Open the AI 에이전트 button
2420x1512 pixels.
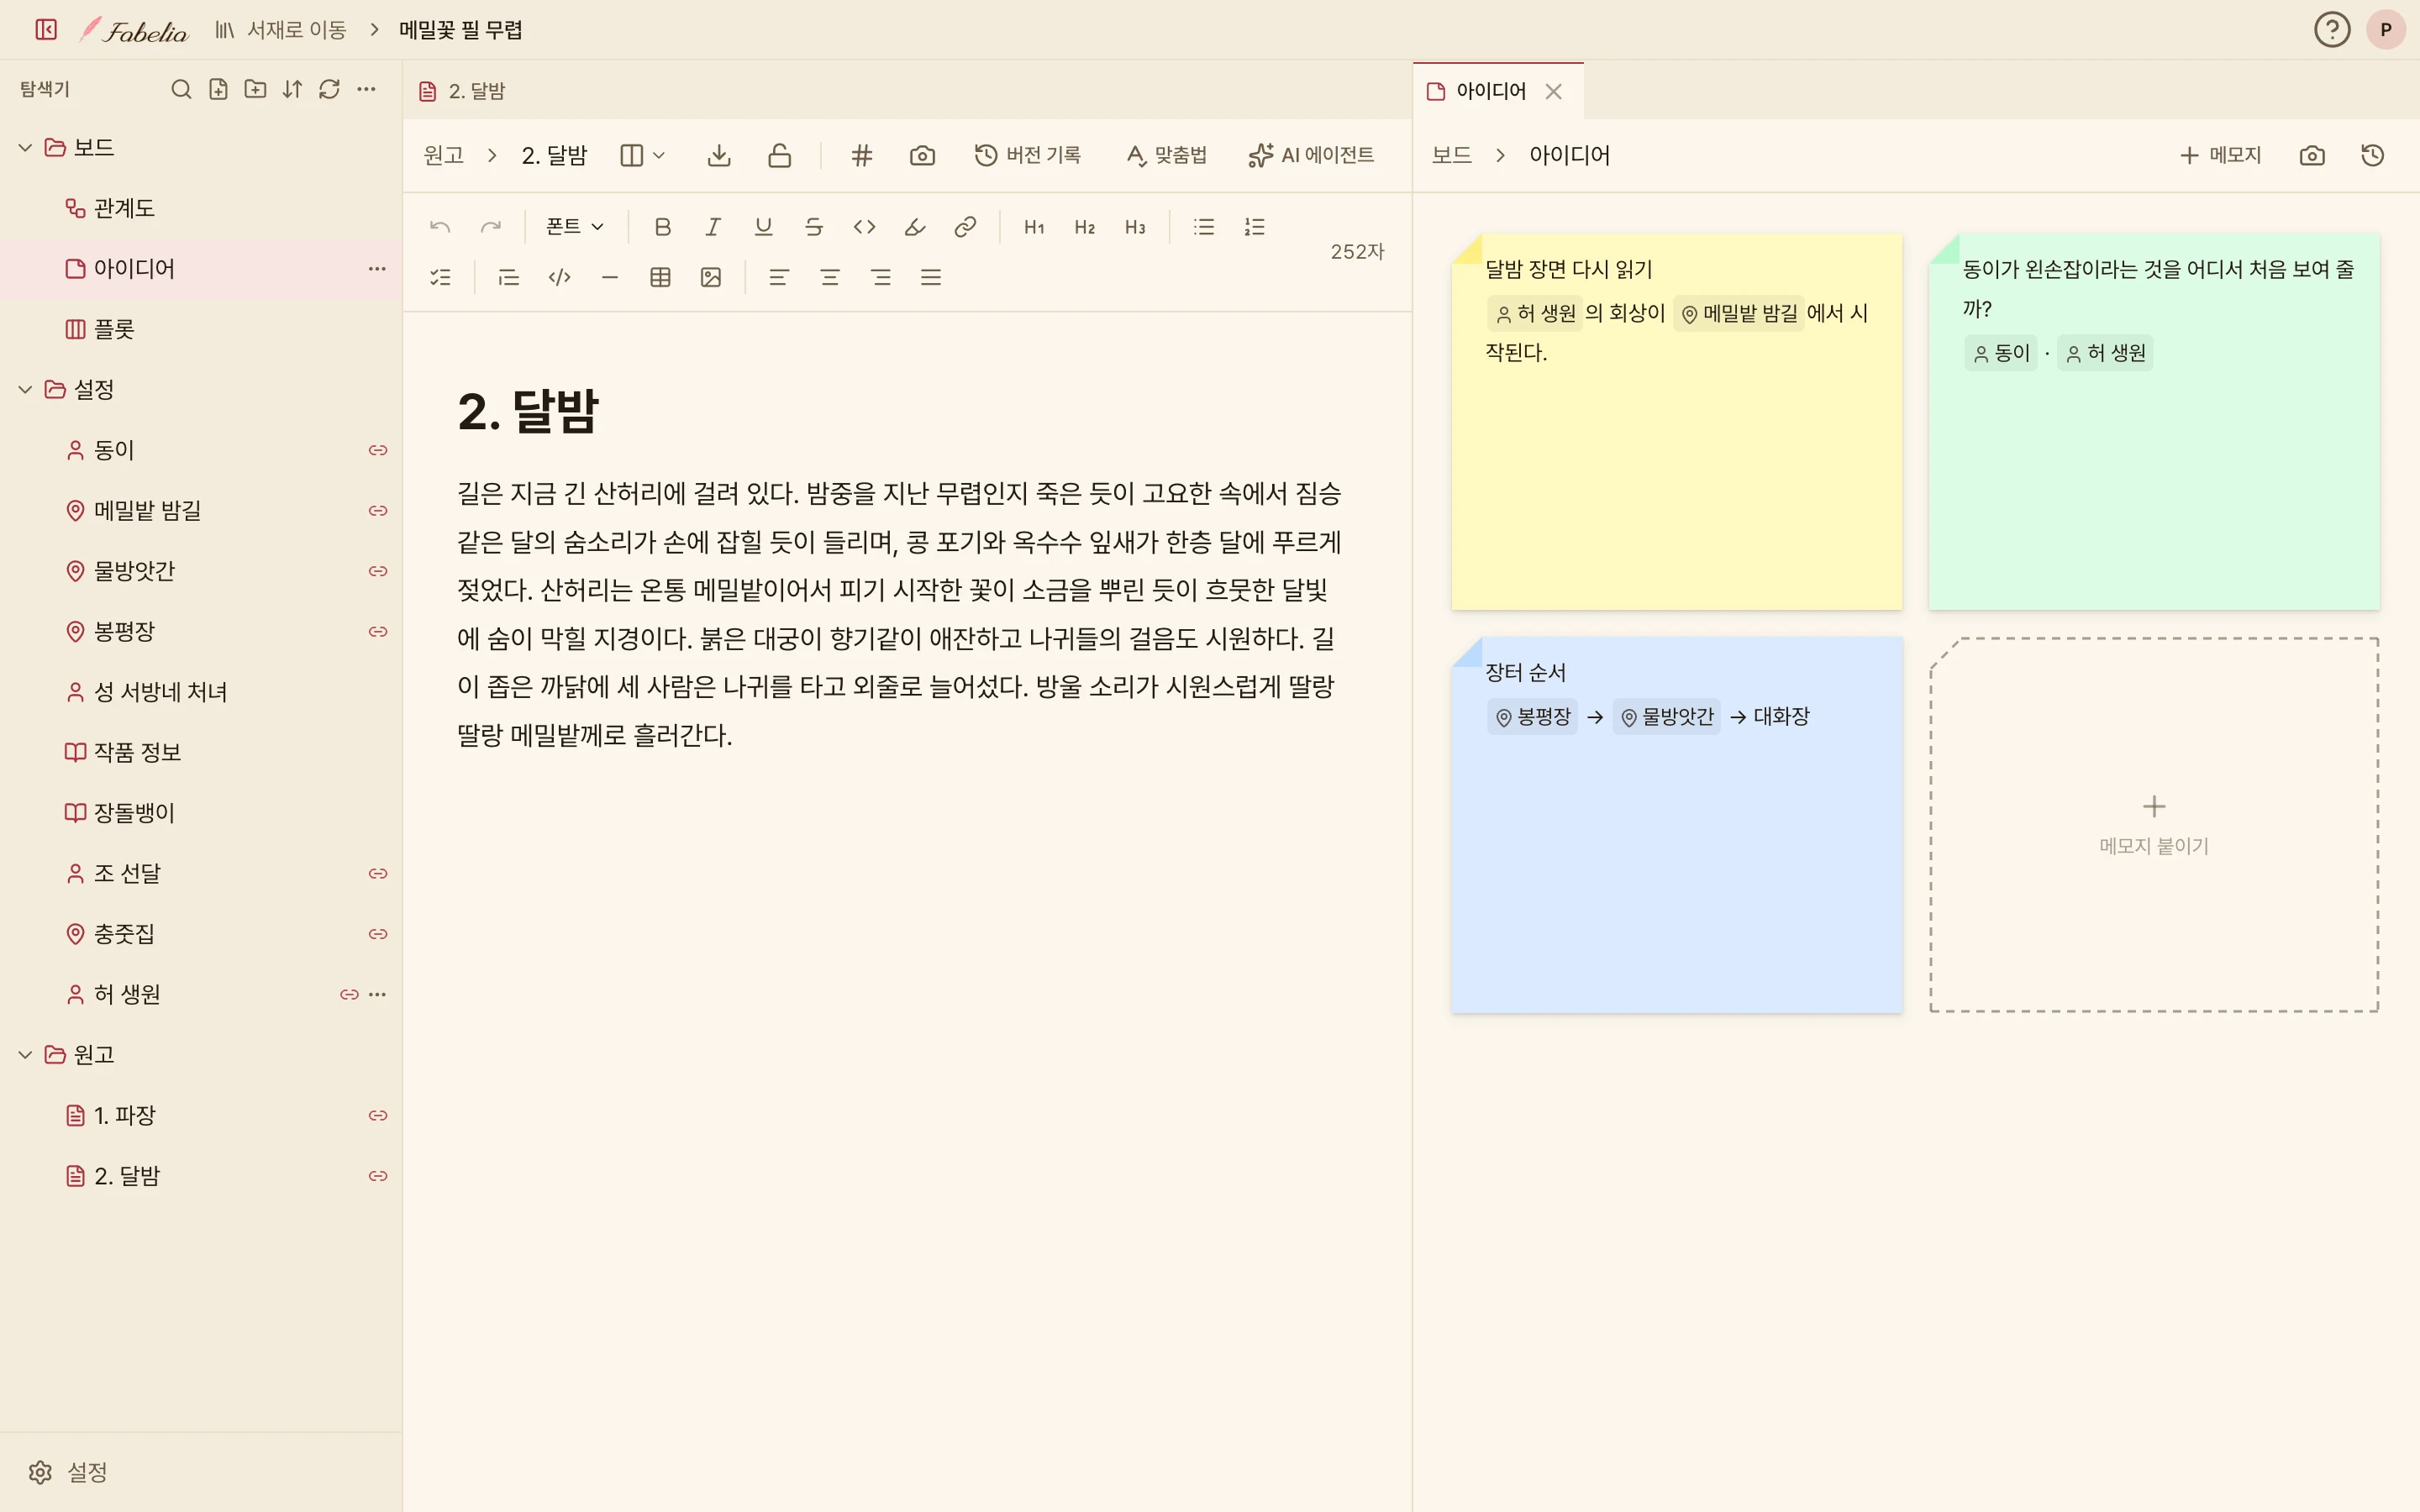pyautogui.click(x=1311, y=155)
